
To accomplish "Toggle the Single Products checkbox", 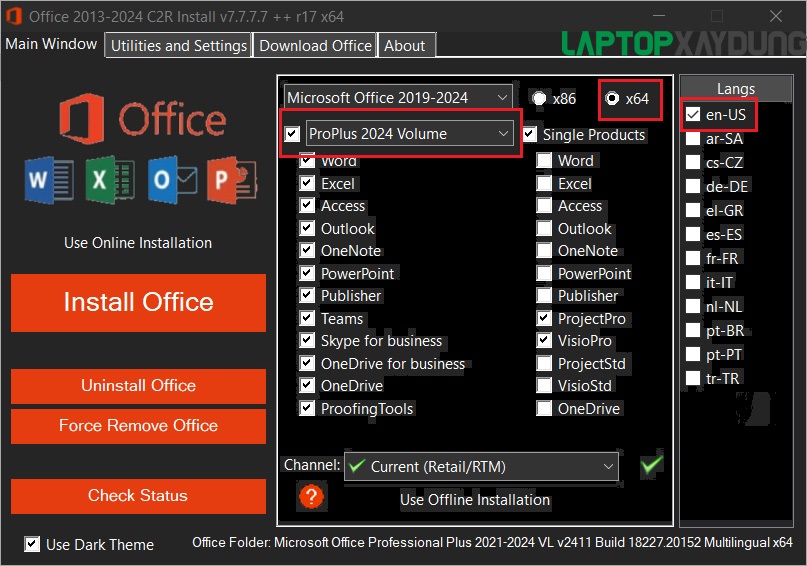I will pos(530,134).
